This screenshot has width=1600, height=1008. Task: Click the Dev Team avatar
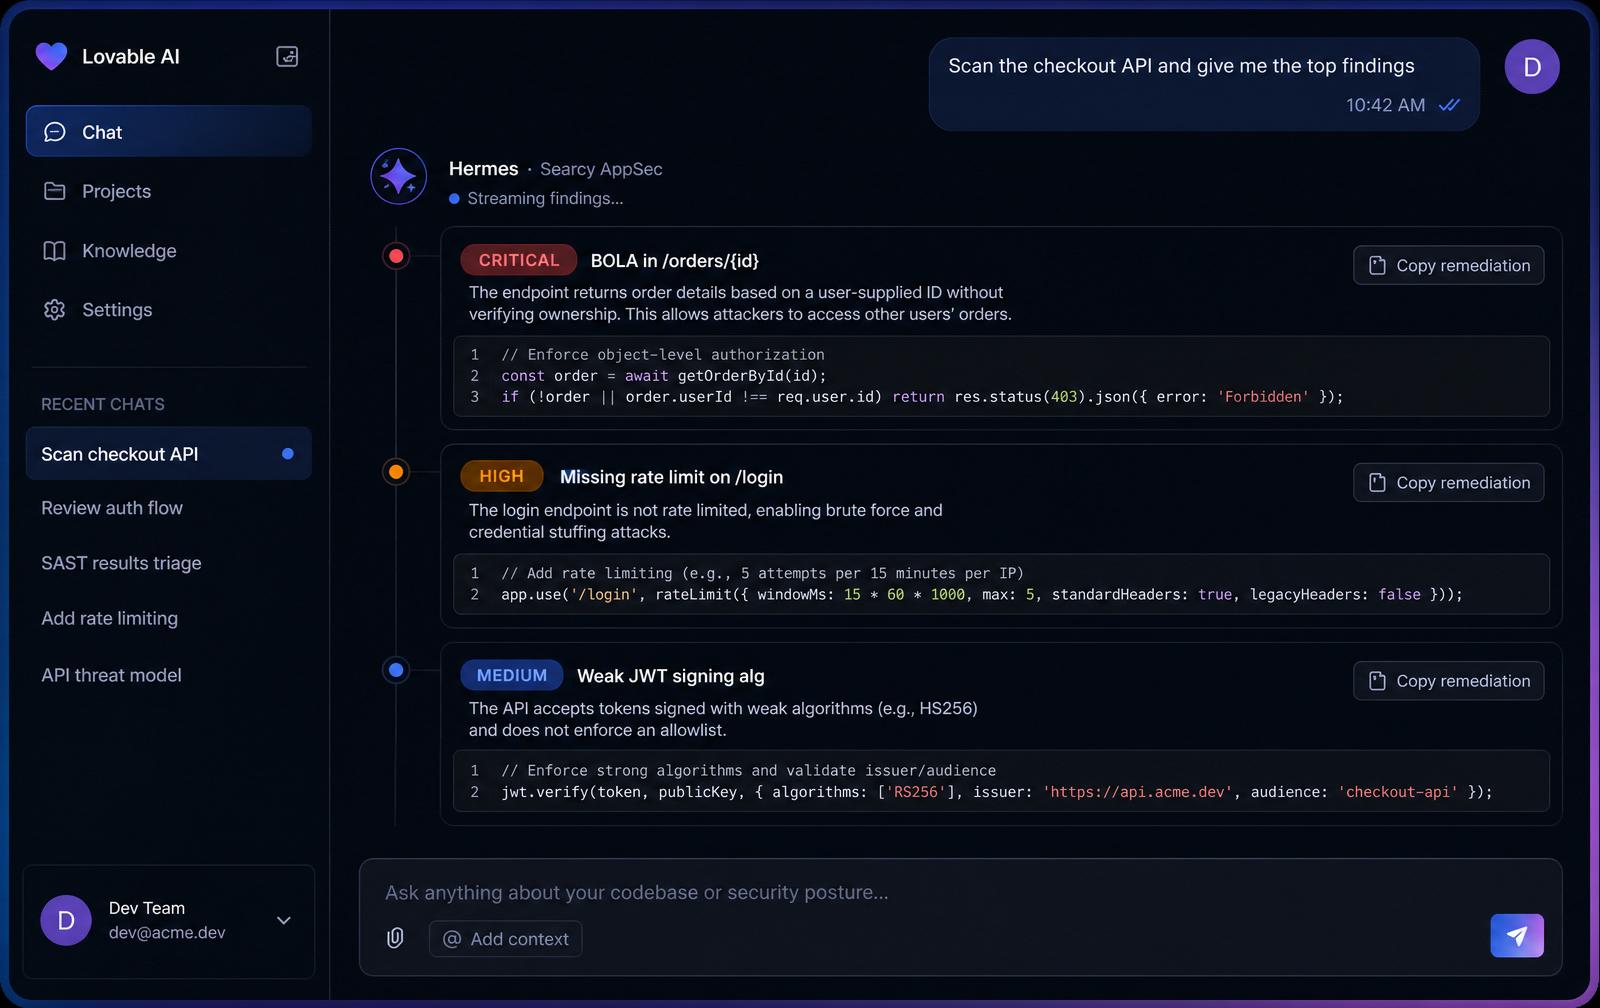point(66,920)
